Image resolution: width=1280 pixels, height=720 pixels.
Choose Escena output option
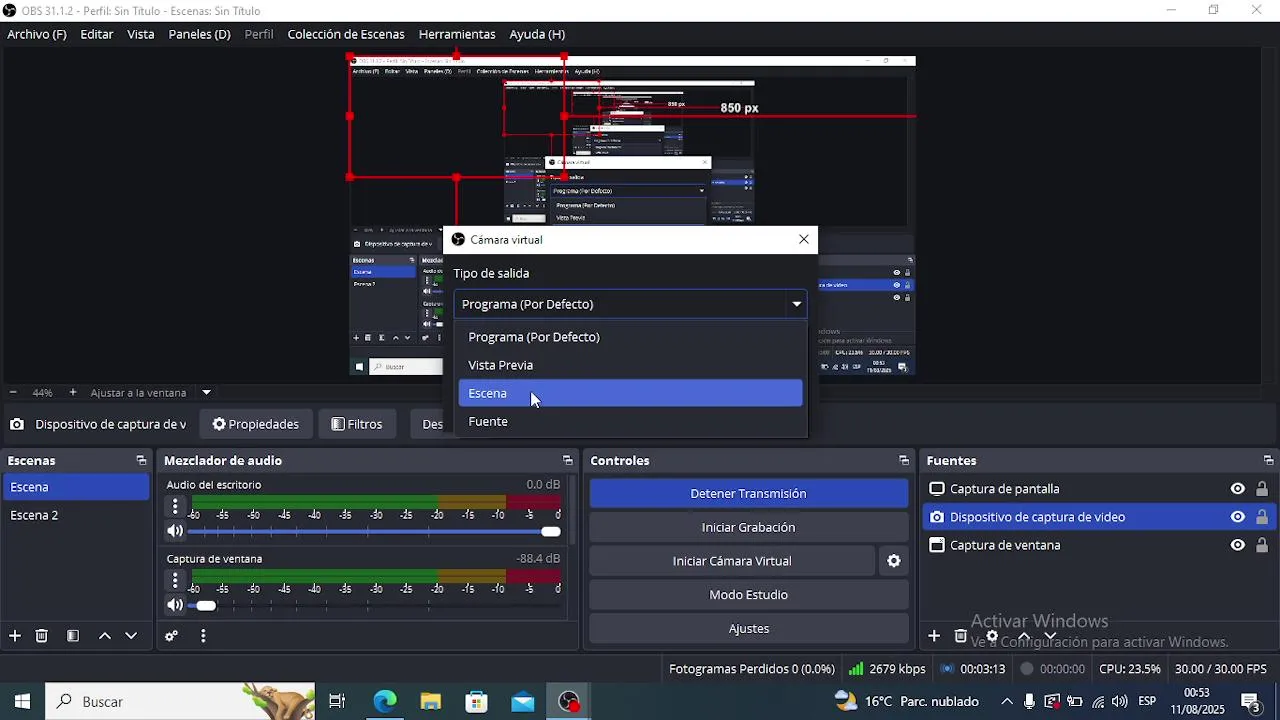(x=630, y=393)
